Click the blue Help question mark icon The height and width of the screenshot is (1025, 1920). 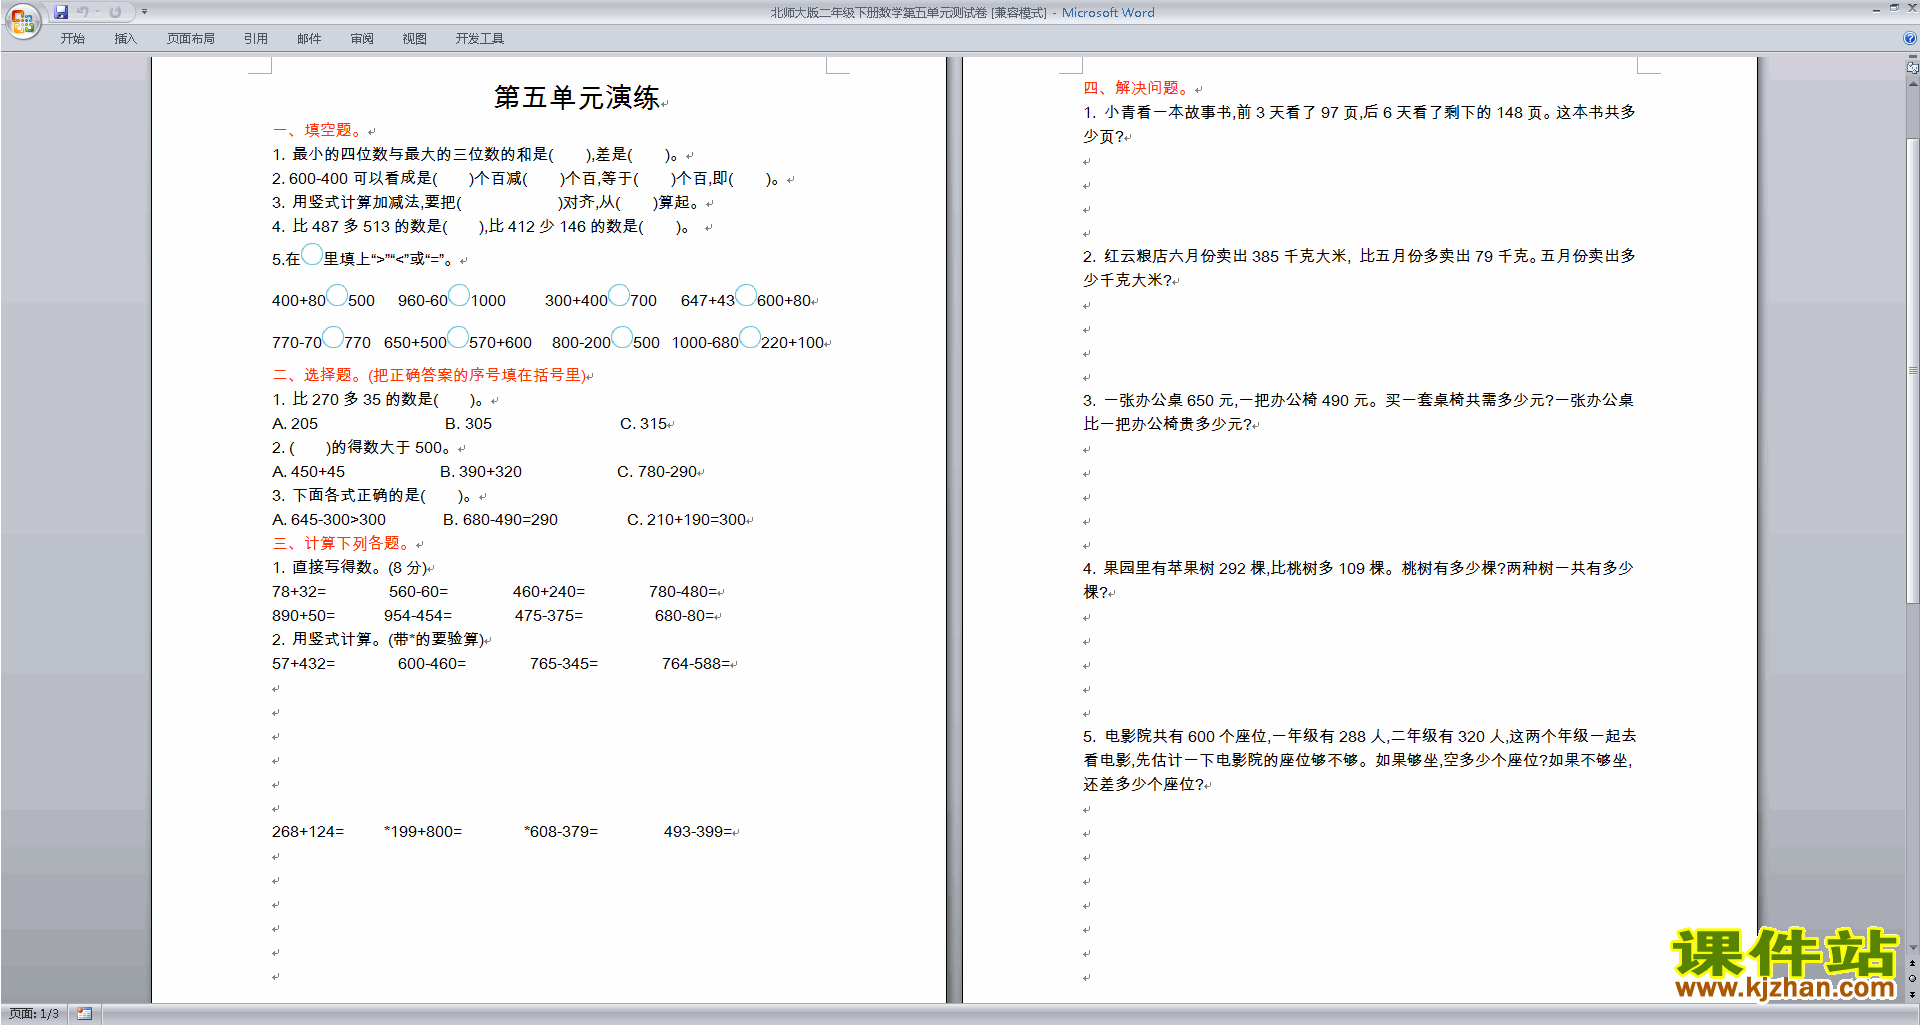click(1910, 38)
